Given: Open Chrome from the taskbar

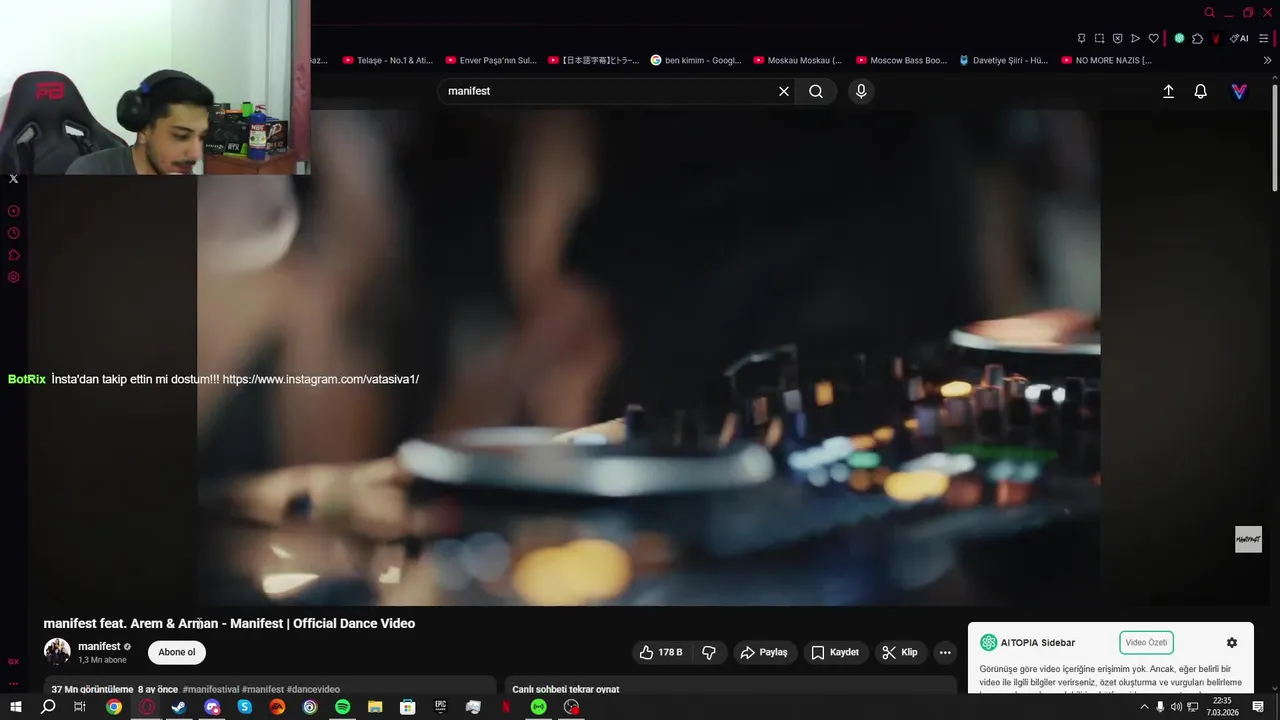Looking at the screenshot, I should pos(114,707).
